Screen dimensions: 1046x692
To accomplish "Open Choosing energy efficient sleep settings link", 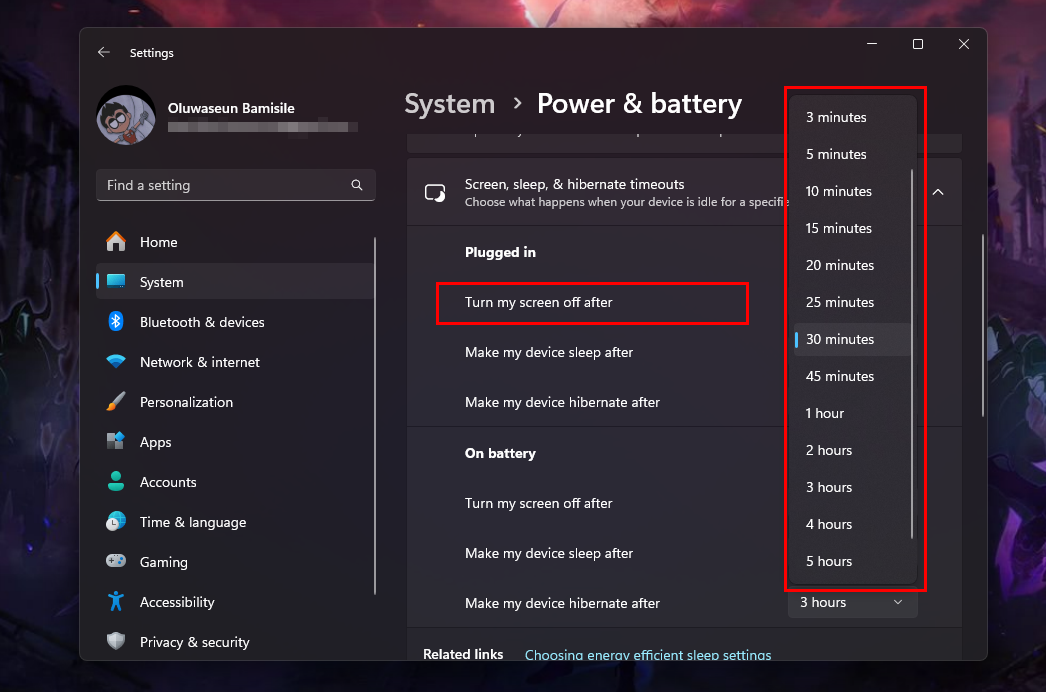I will tap(648, 655).
